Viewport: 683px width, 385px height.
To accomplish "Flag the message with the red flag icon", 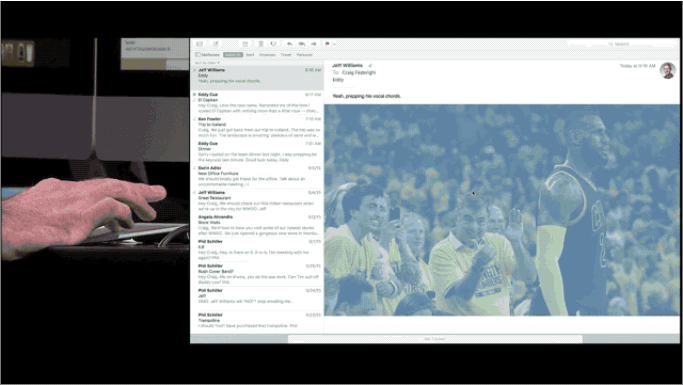I will click(327, 44).
